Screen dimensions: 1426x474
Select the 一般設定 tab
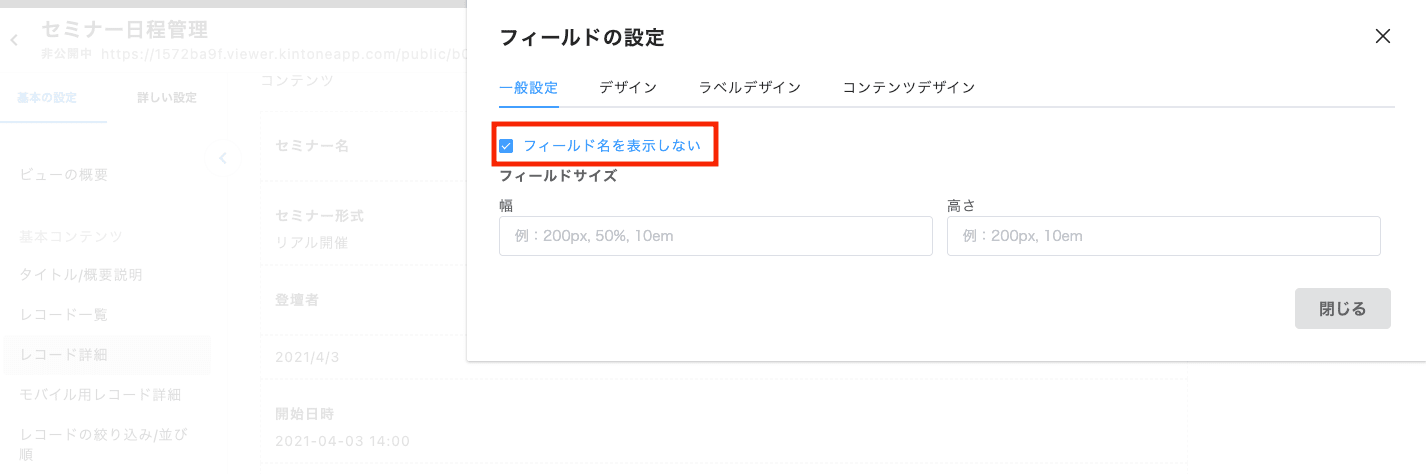coord(529,87)
